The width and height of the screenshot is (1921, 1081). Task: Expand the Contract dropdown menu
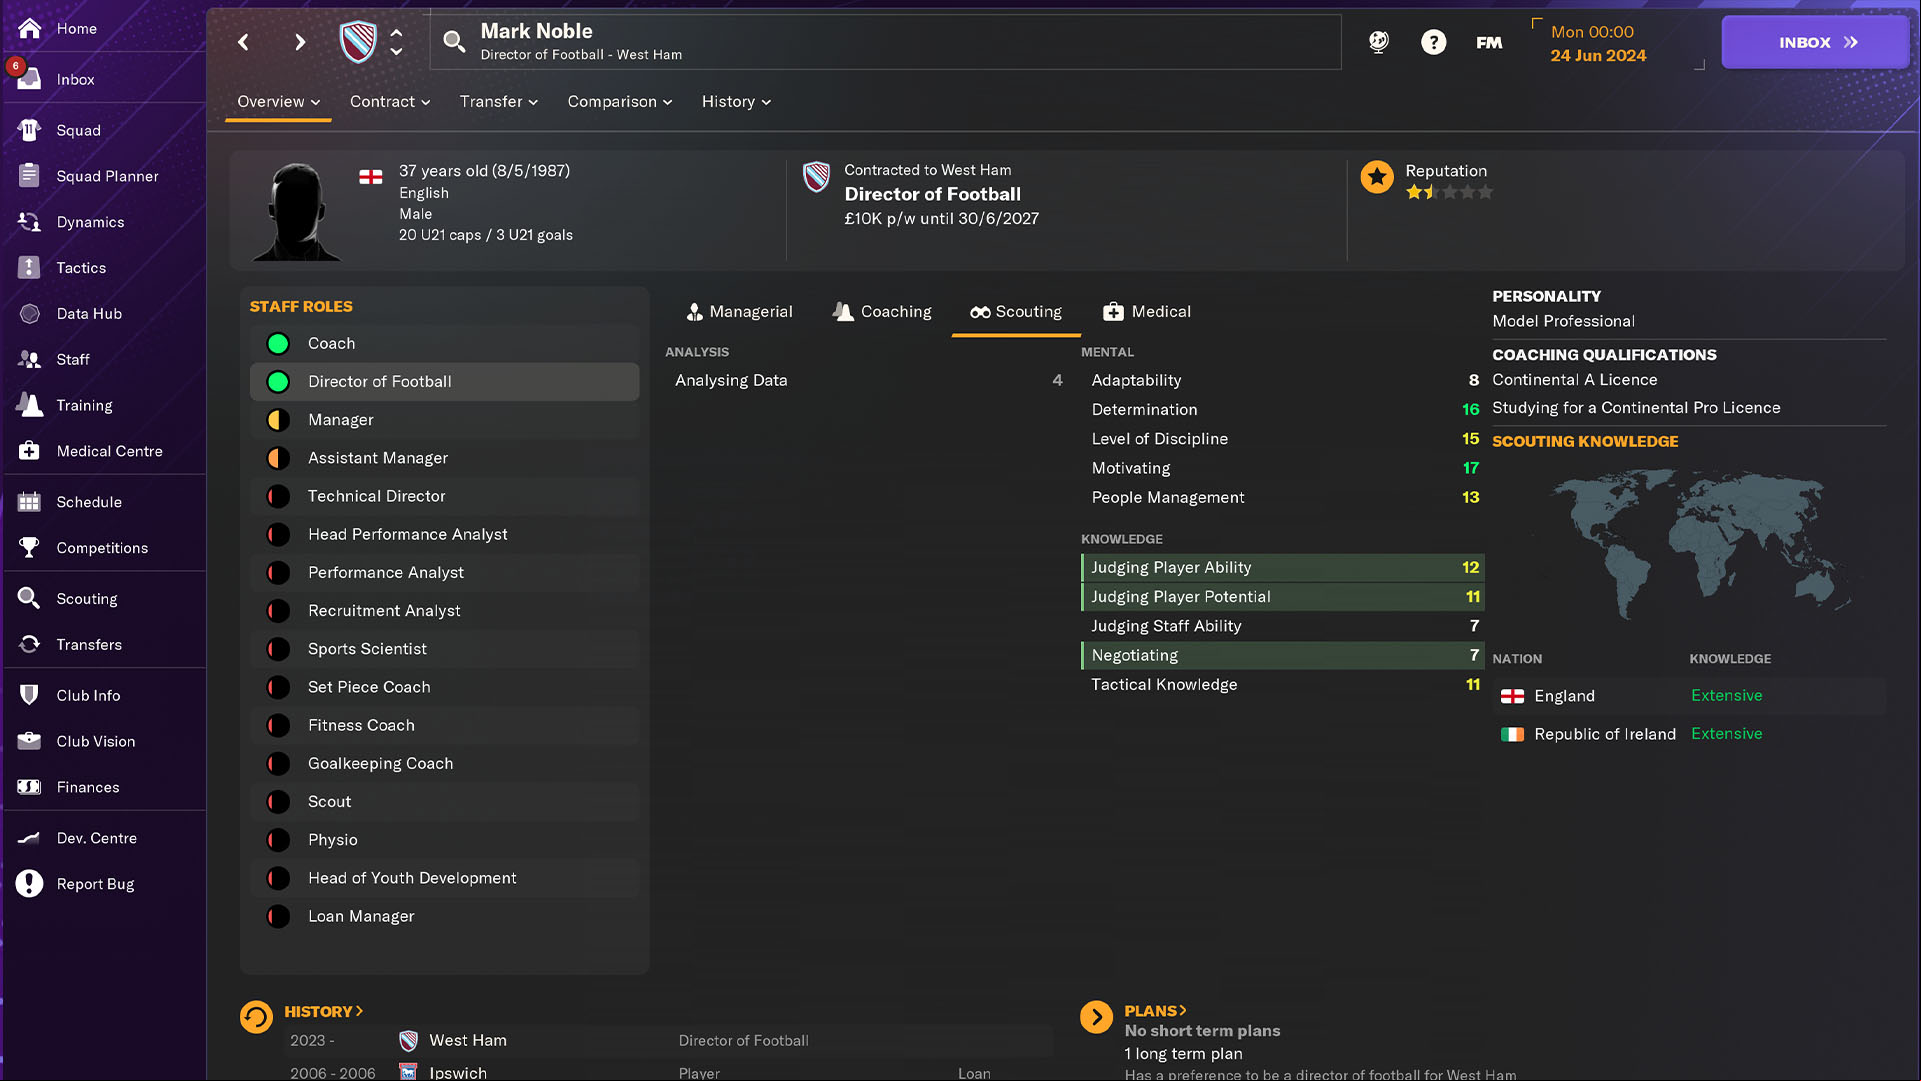click(x=390, y=101)
